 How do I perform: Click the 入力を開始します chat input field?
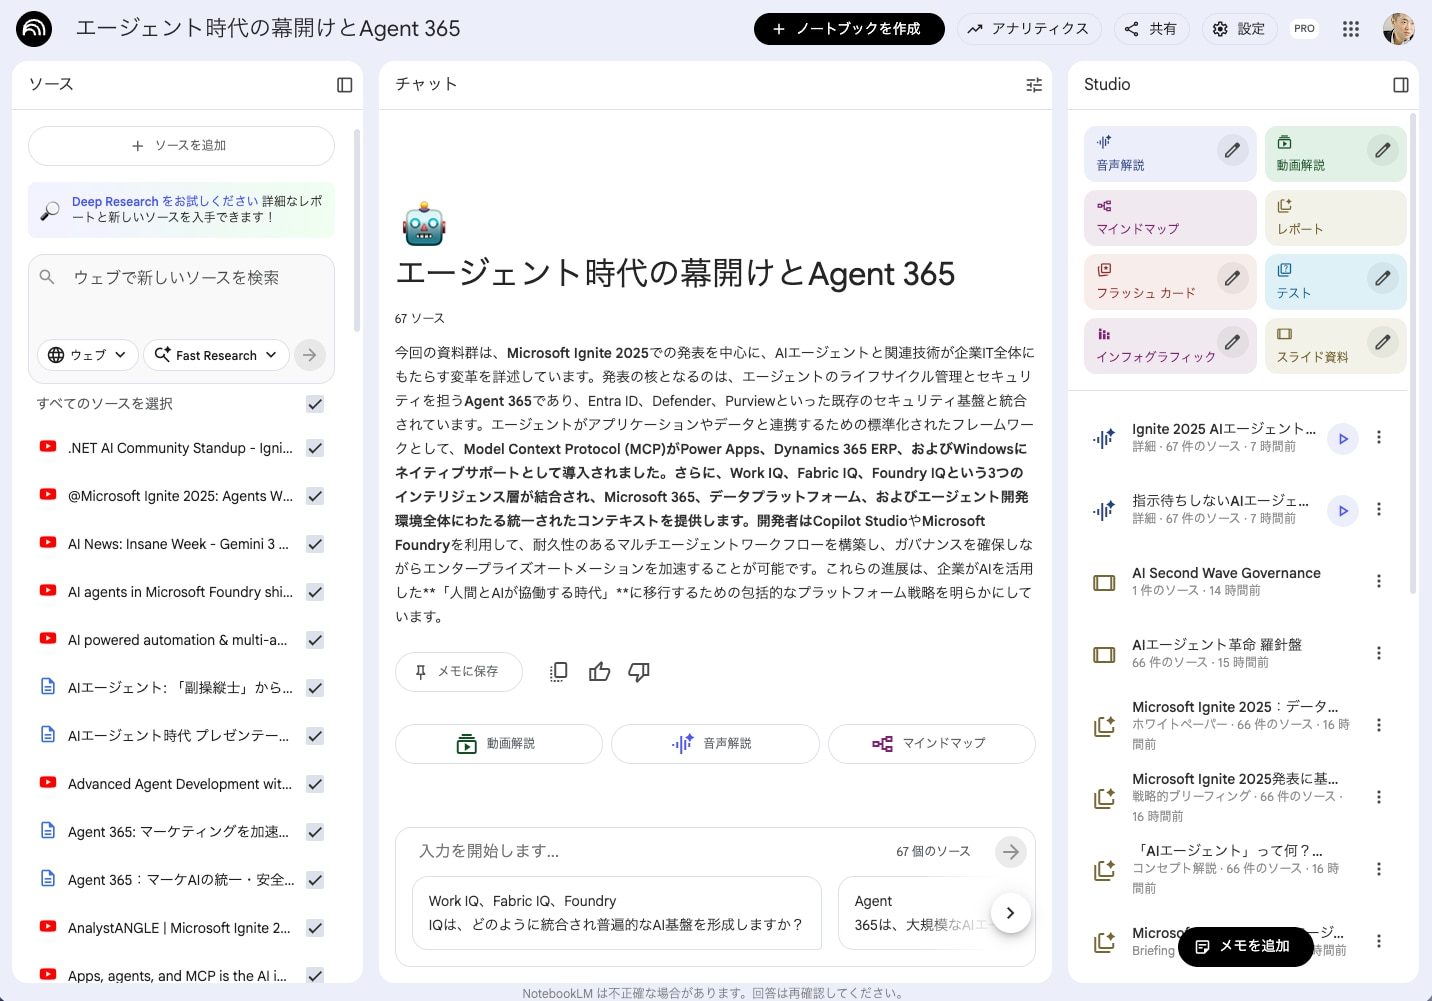click(x=650, y=851)
